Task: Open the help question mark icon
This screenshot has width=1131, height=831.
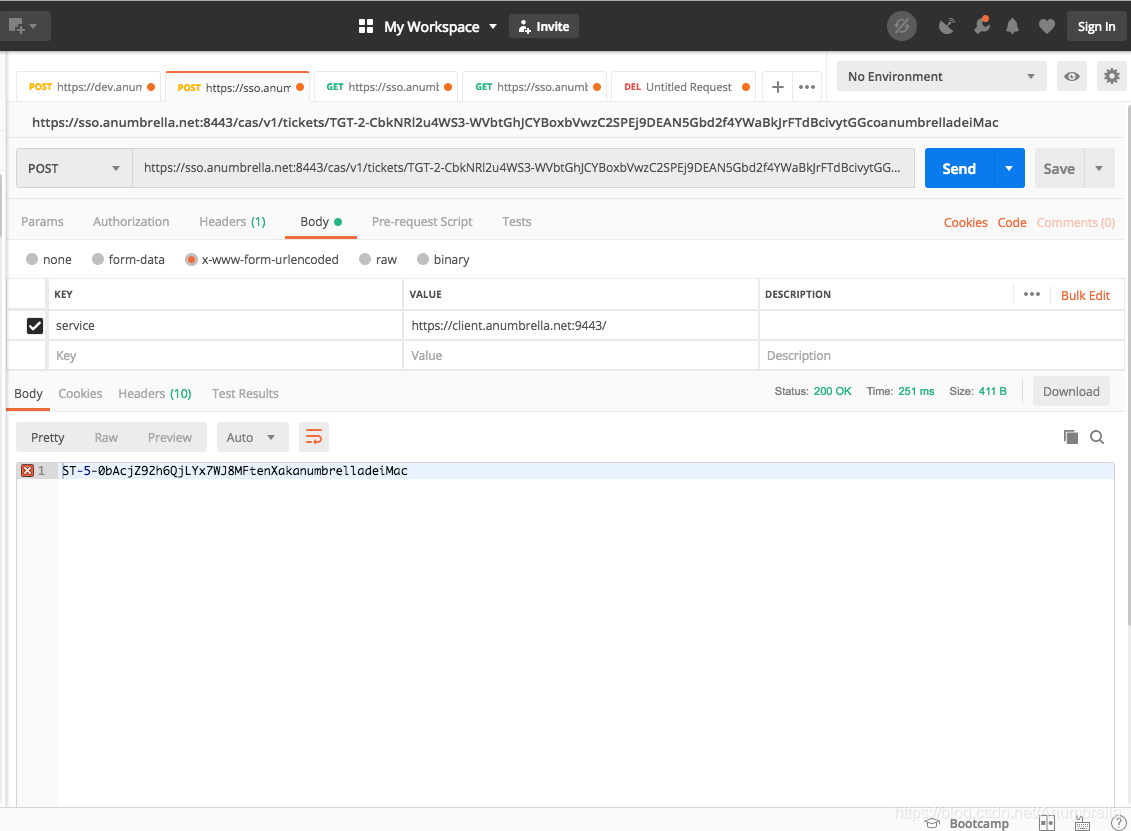Action: 1119,823
